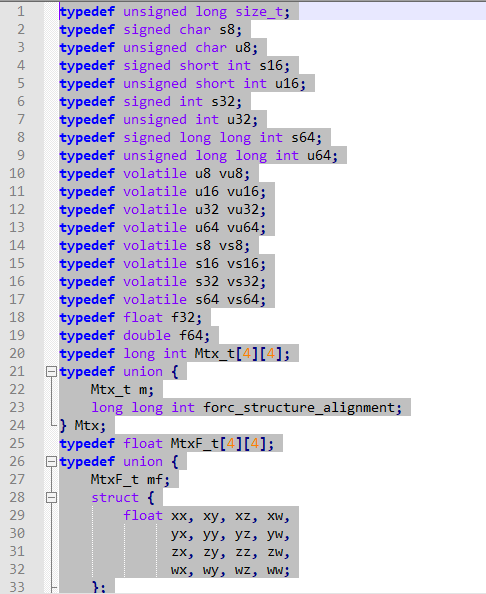Click the forc_structure_alignment identifier
The height and width of the screenshot is (594, 486).
pyautogui.click(x=298, y=408)
